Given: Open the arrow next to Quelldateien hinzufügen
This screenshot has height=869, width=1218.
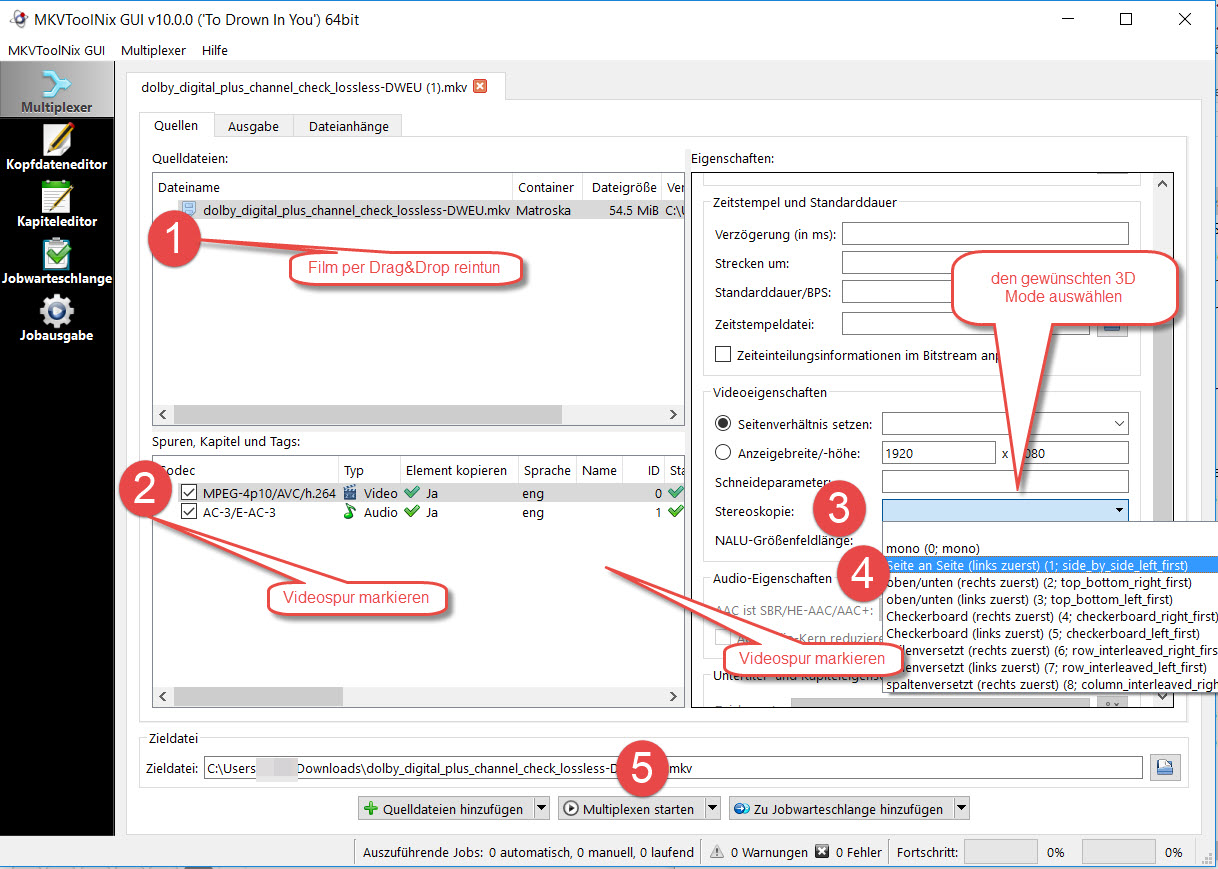Looking at the screenshot, I should pos(541,809).
